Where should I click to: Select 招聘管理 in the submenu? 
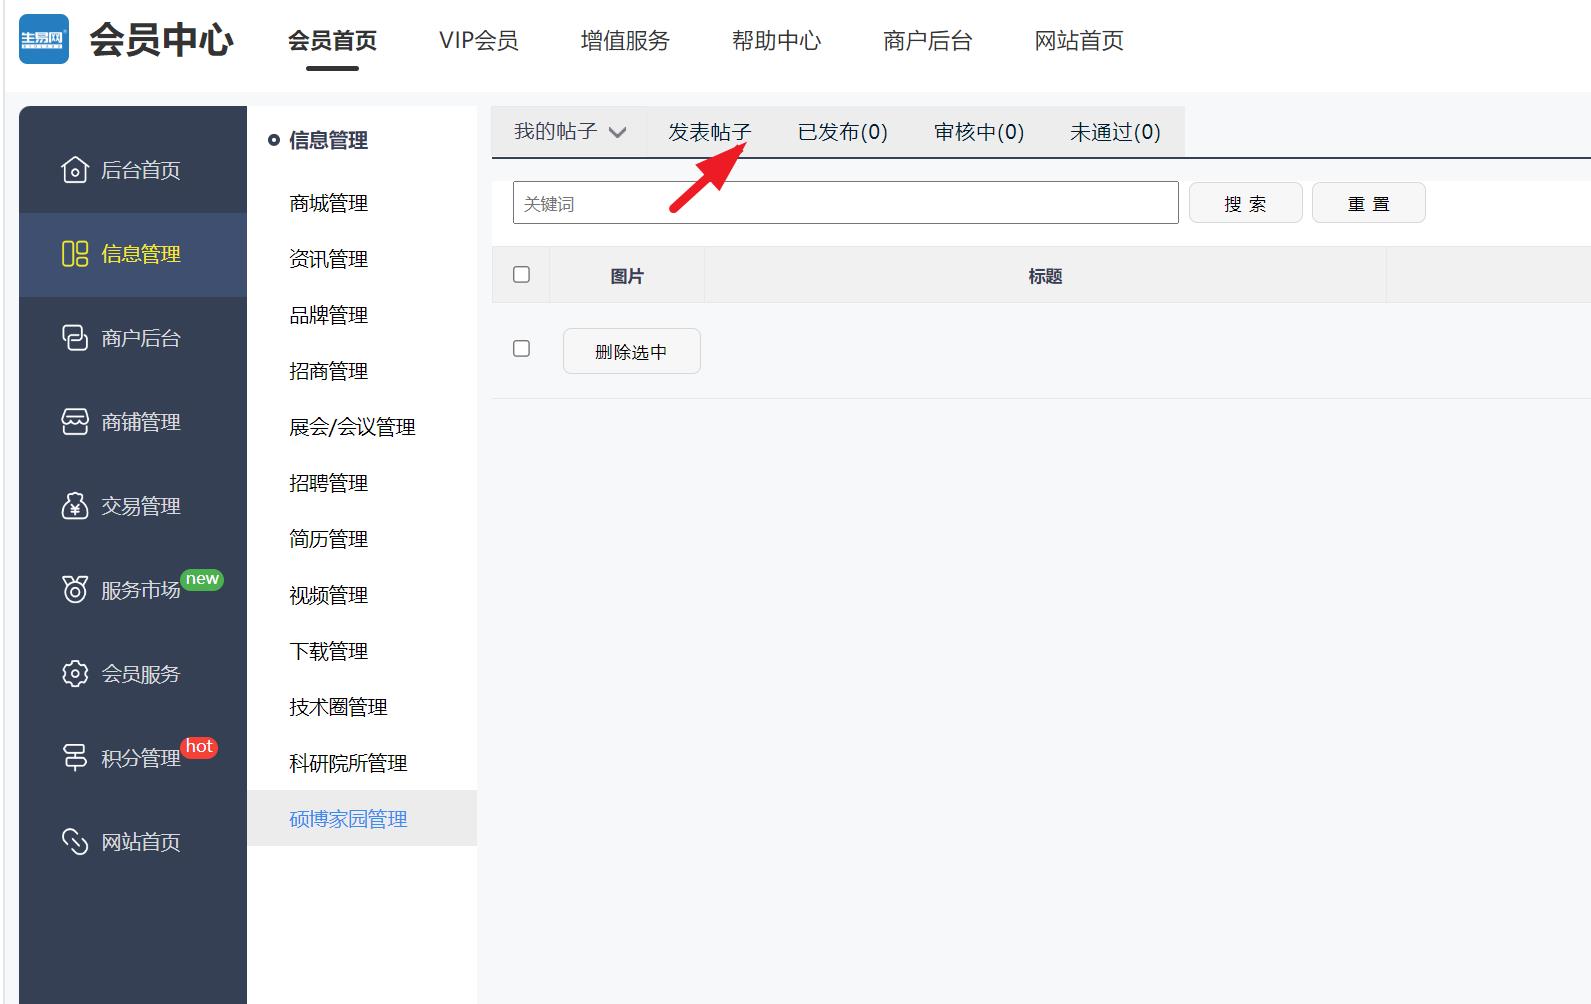pos(328,483)
